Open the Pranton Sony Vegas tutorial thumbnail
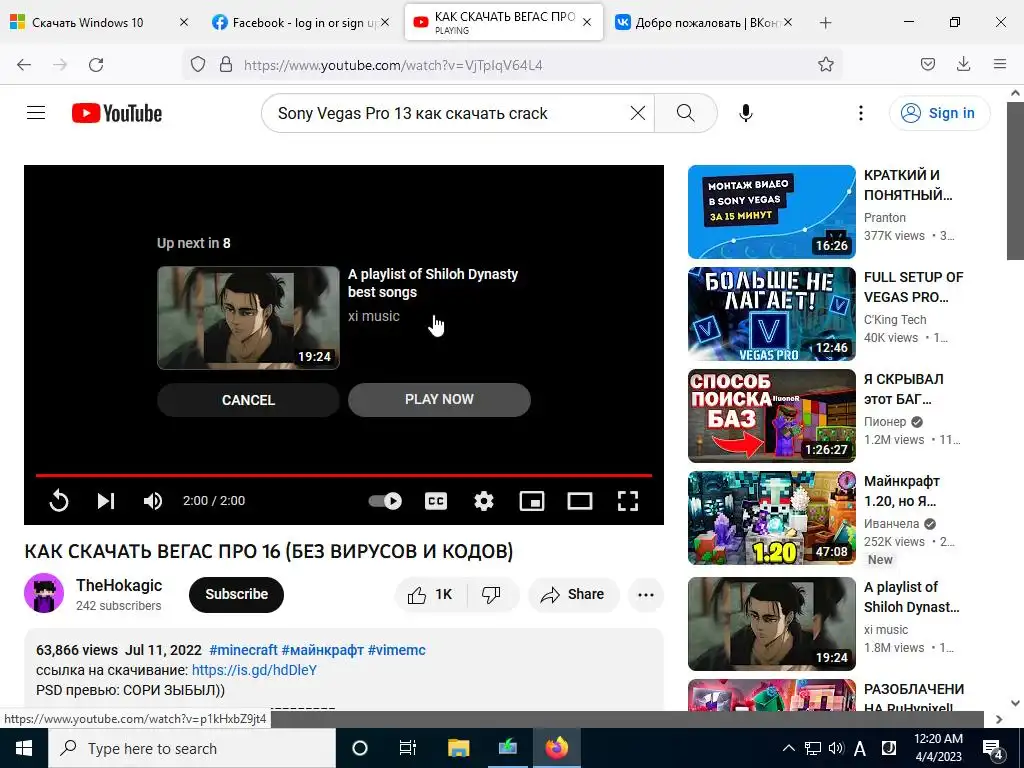 click(771, 212)
